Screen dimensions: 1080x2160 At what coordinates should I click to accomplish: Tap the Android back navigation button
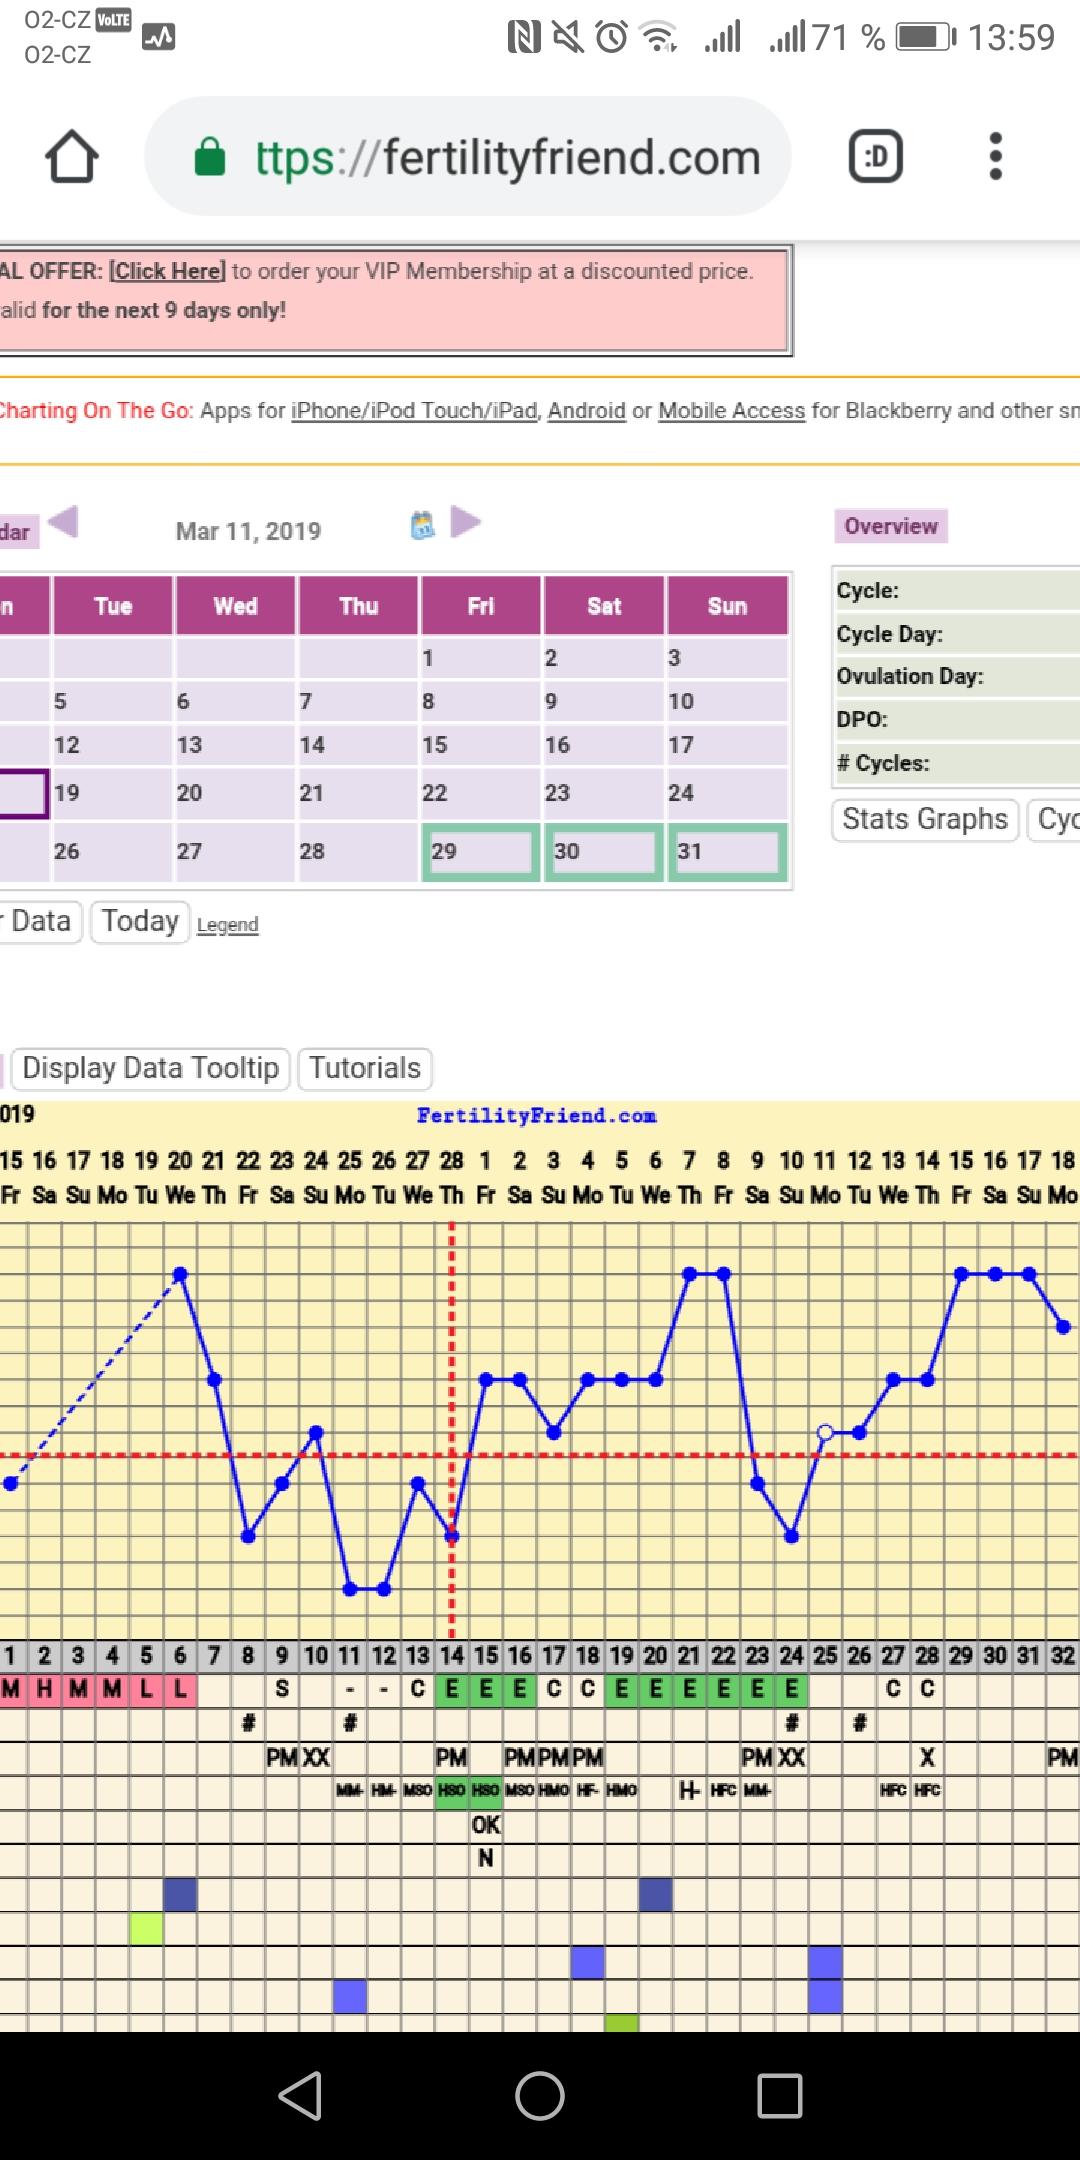pyautogui.click(x=300, y=2095)
